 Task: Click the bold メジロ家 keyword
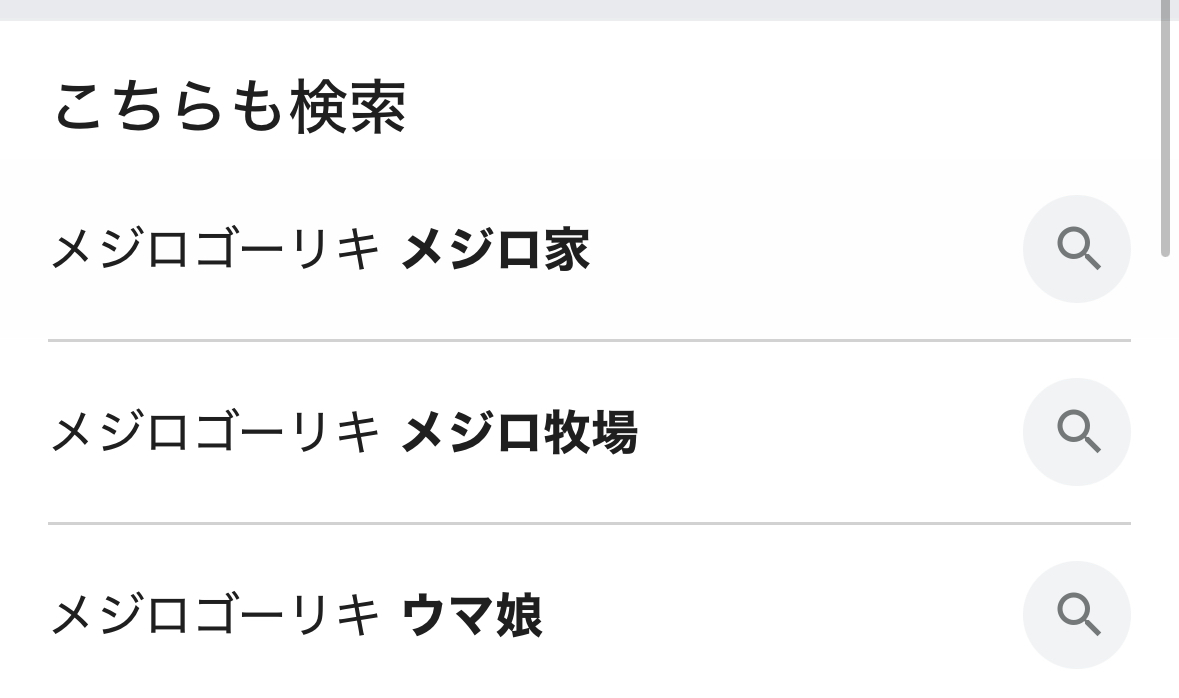[495, 250]
